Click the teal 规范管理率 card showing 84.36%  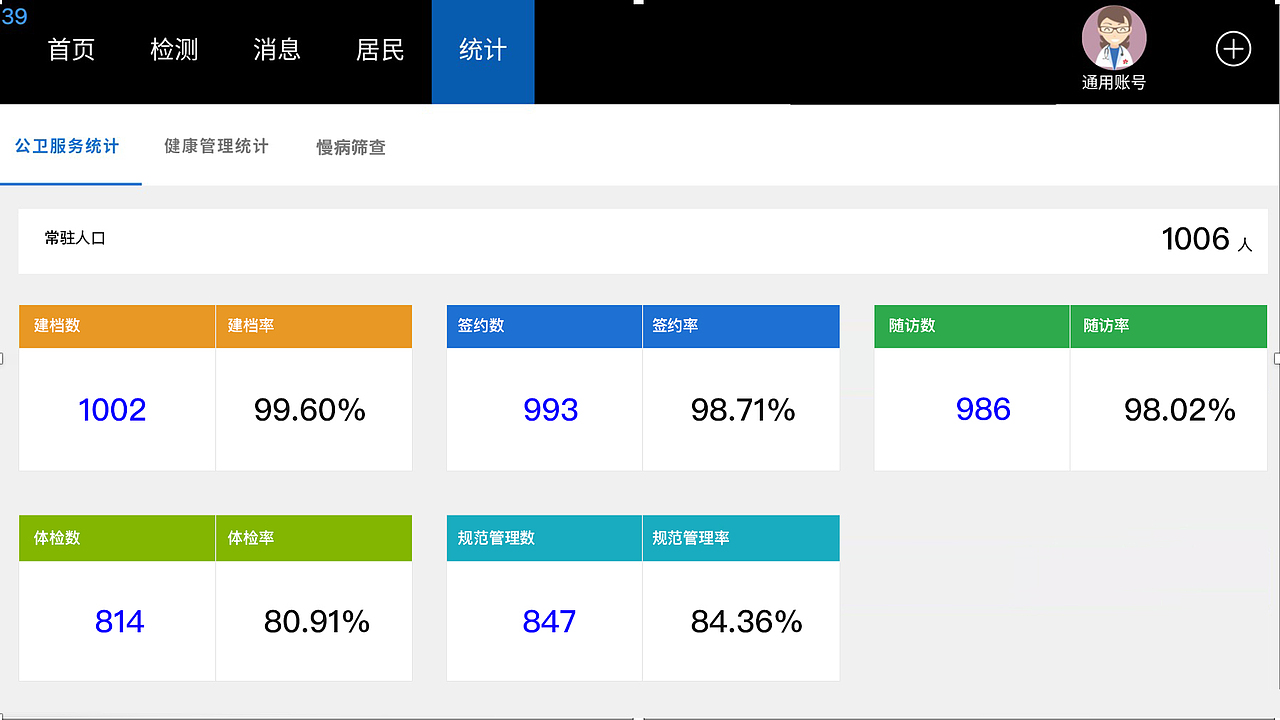pyautogui.click(x=741, y=621)
